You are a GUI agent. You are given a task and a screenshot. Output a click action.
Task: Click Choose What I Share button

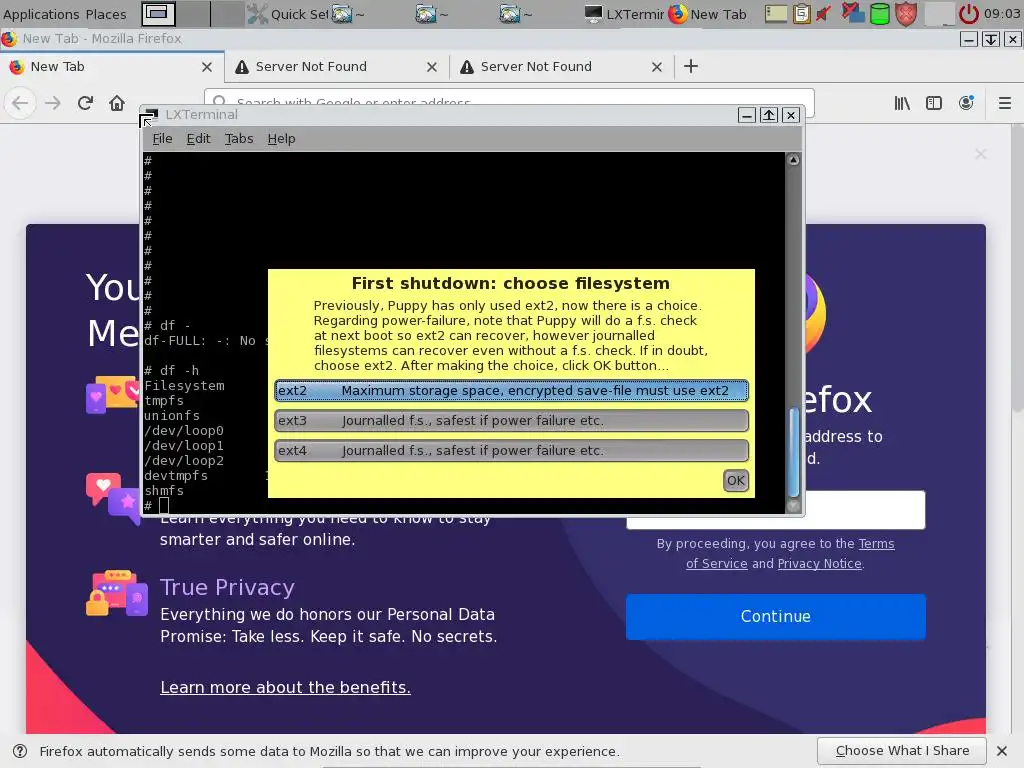click(903, 751)
